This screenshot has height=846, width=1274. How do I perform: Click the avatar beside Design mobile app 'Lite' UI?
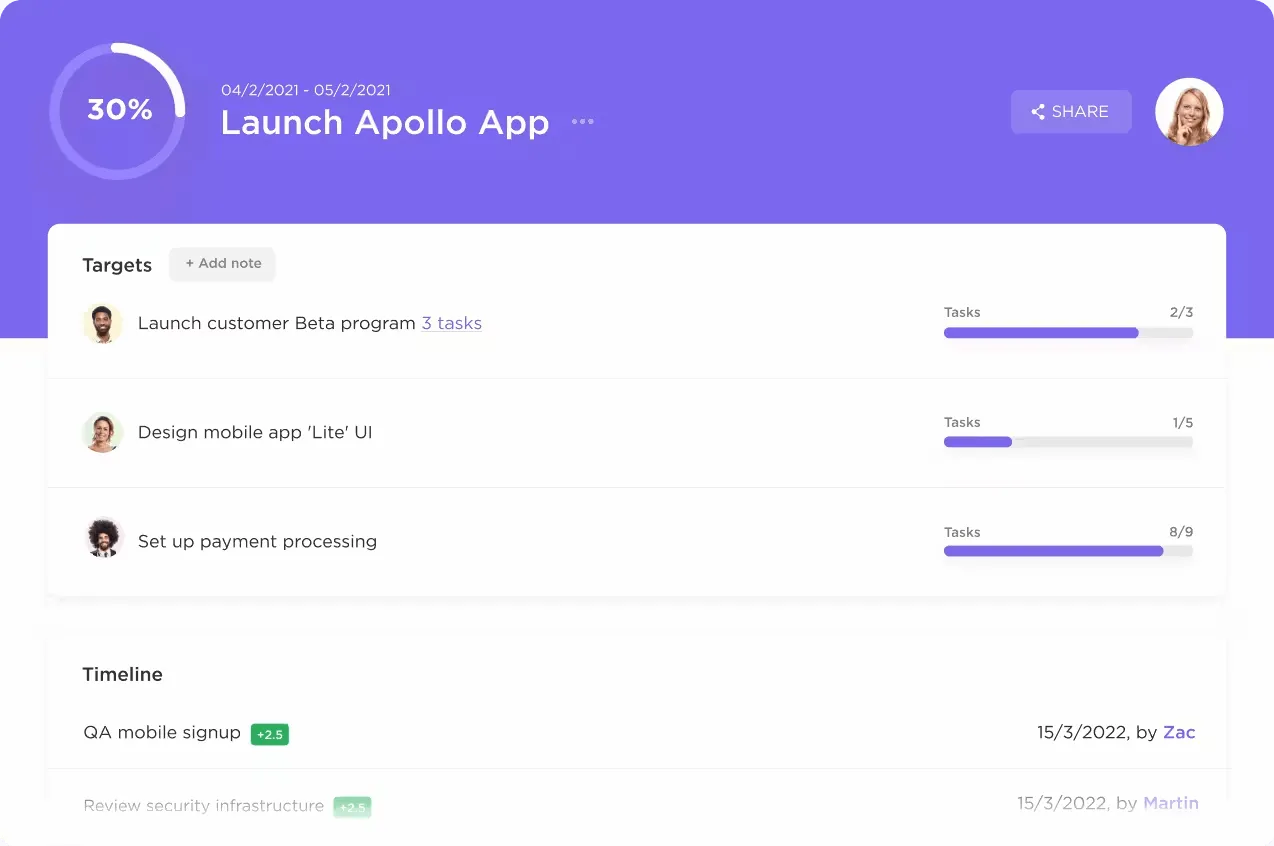102,432
